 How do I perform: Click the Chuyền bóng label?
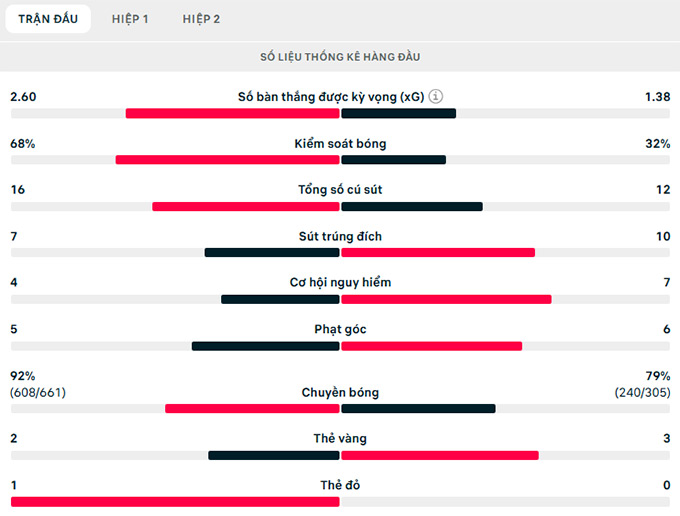click(340, 393)
